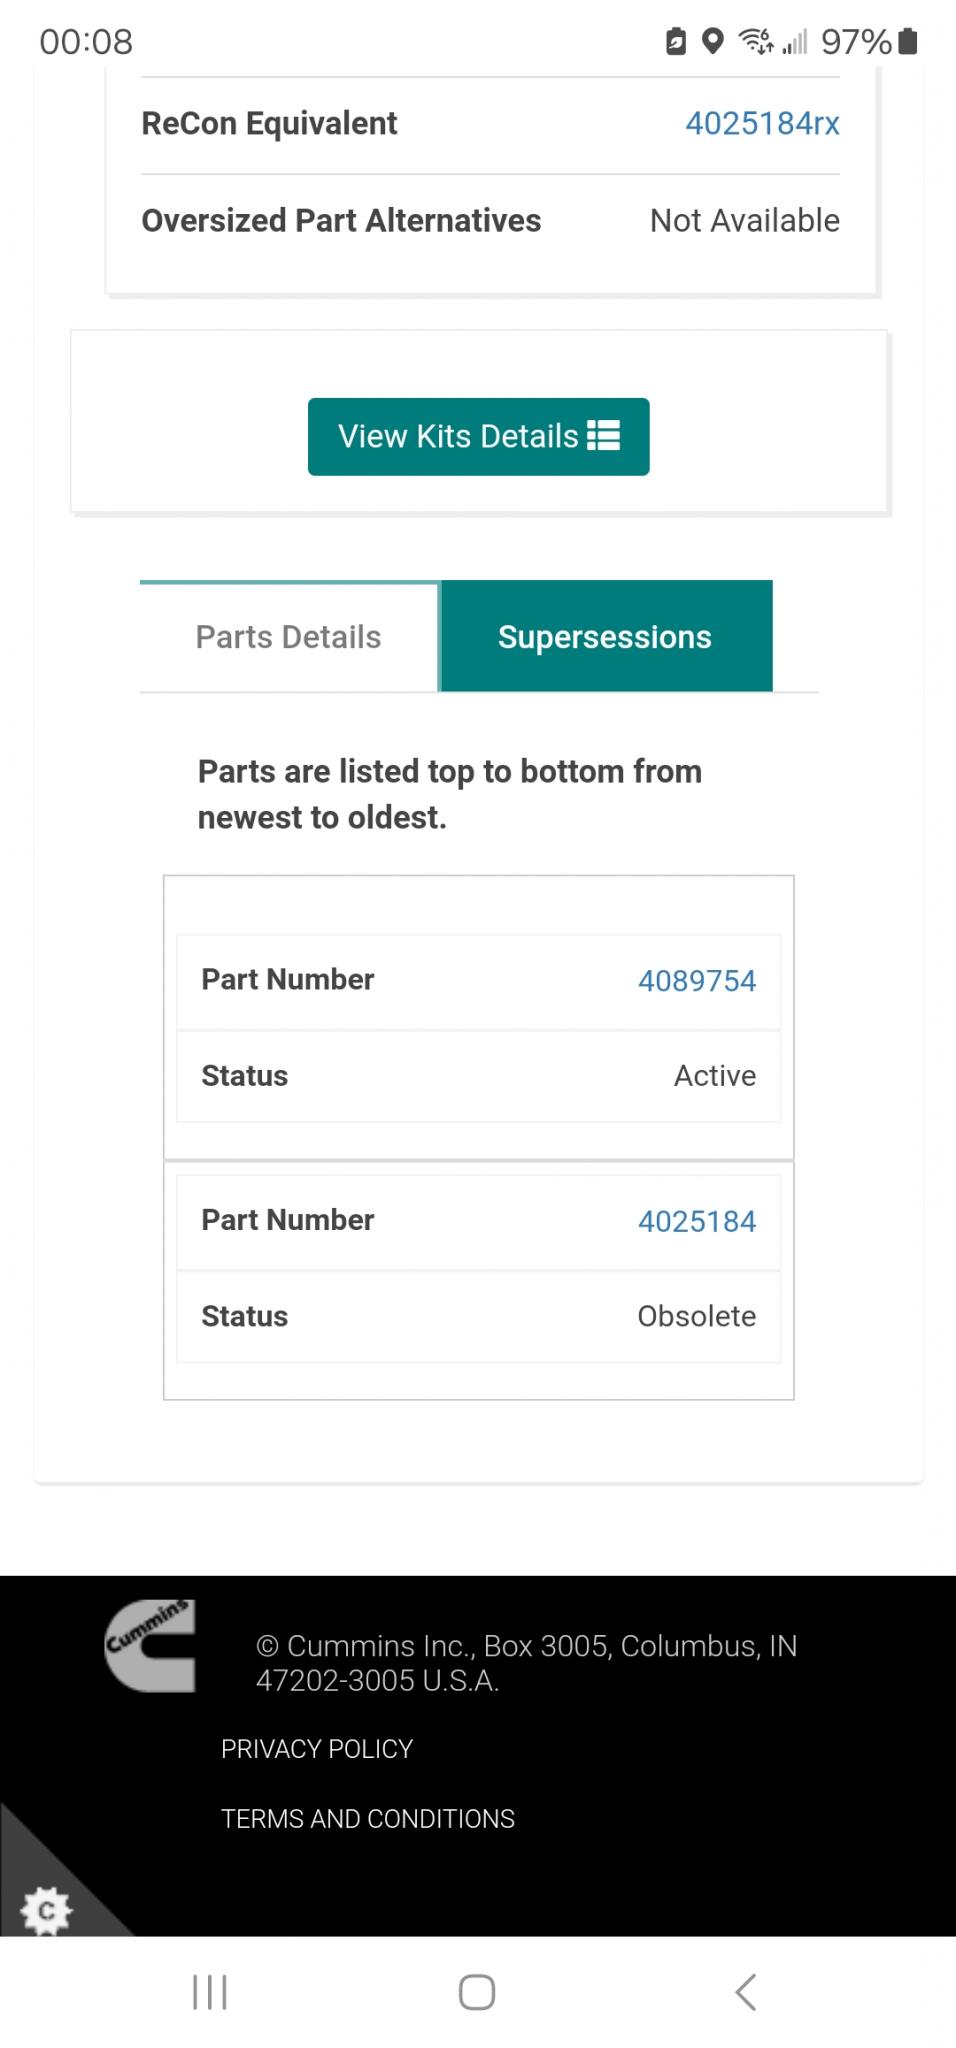Tap the list icon on View Kits Details

[603, 436]
